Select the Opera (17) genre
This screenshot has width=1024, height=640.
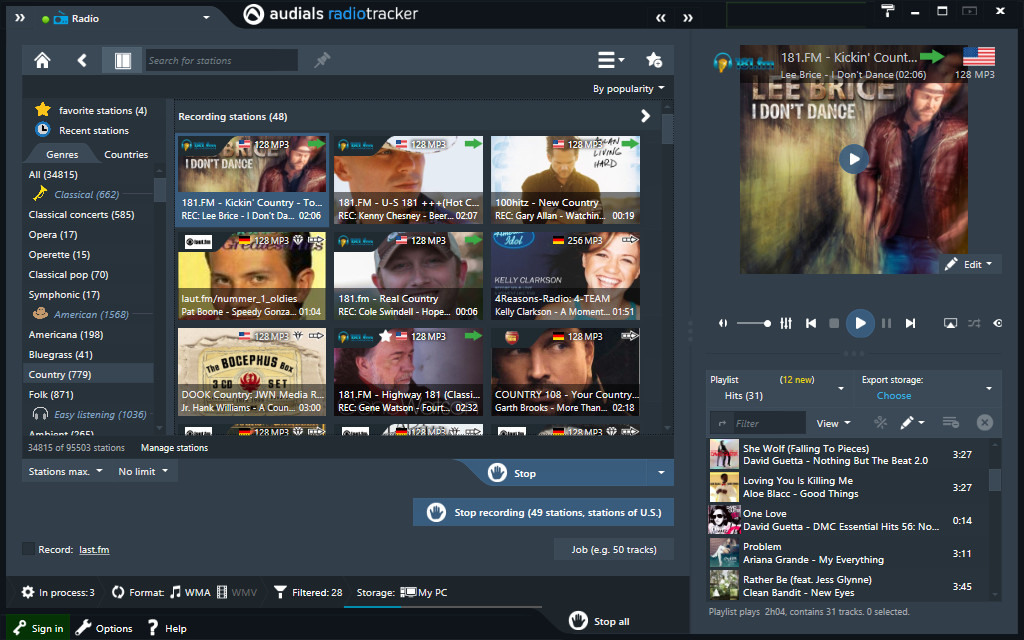coord(53,234)
